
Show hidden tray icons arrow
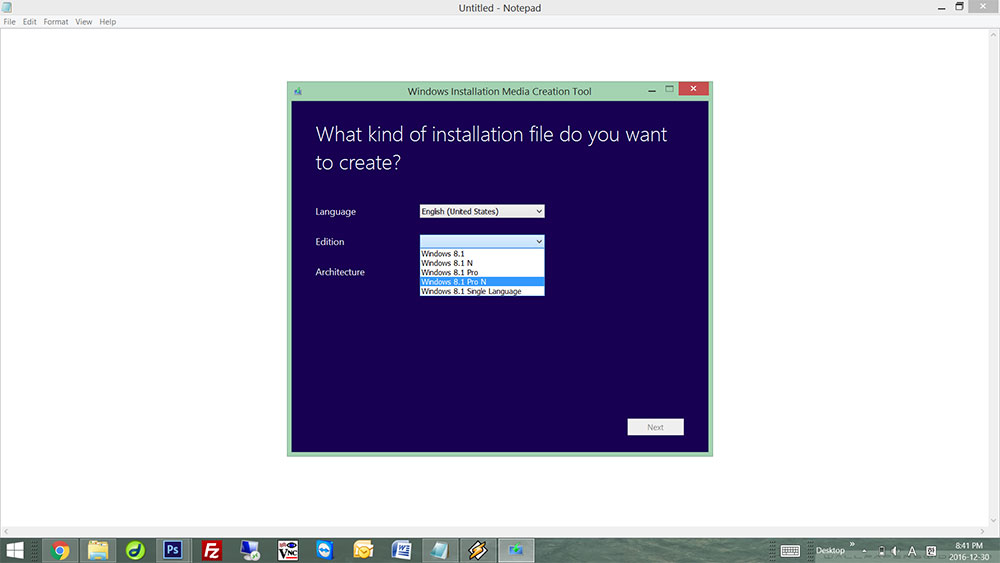(865, 551)
